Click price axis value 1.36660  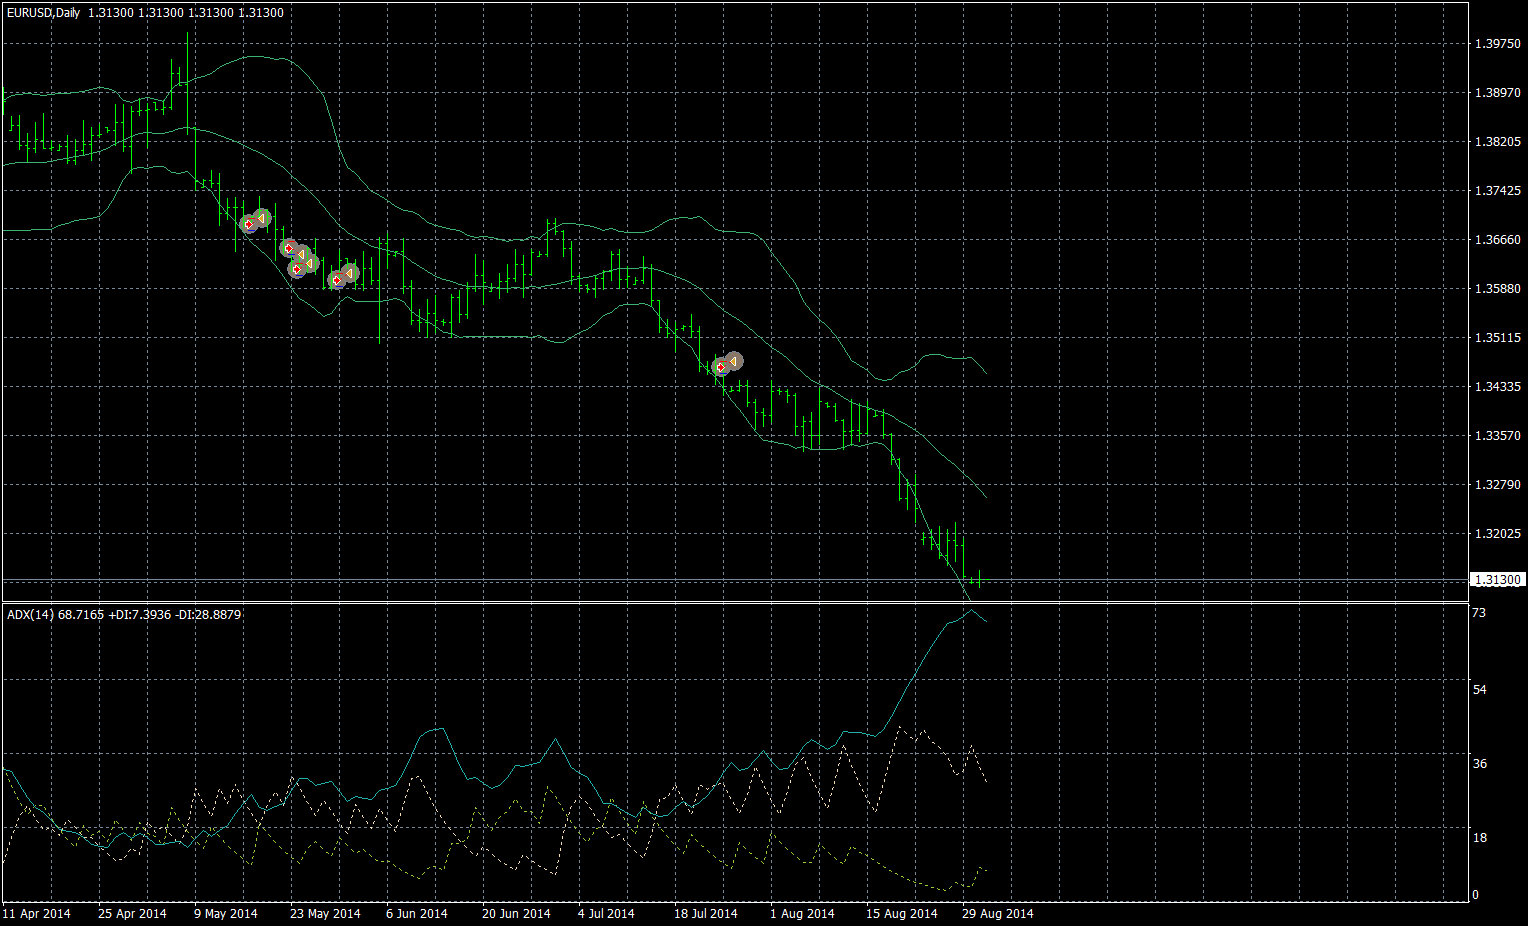[1497, 240]
